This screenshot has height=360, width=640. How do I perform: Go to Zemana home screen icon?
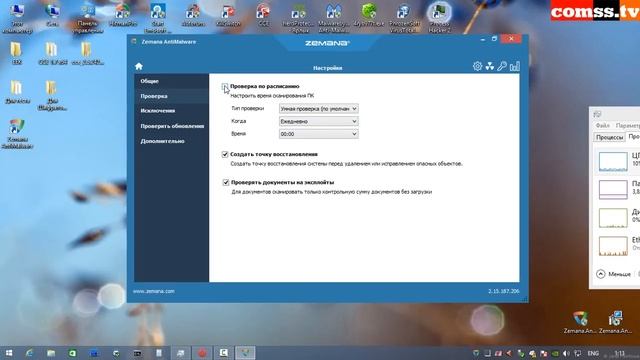pyautogui.click(x=139, y=66)
